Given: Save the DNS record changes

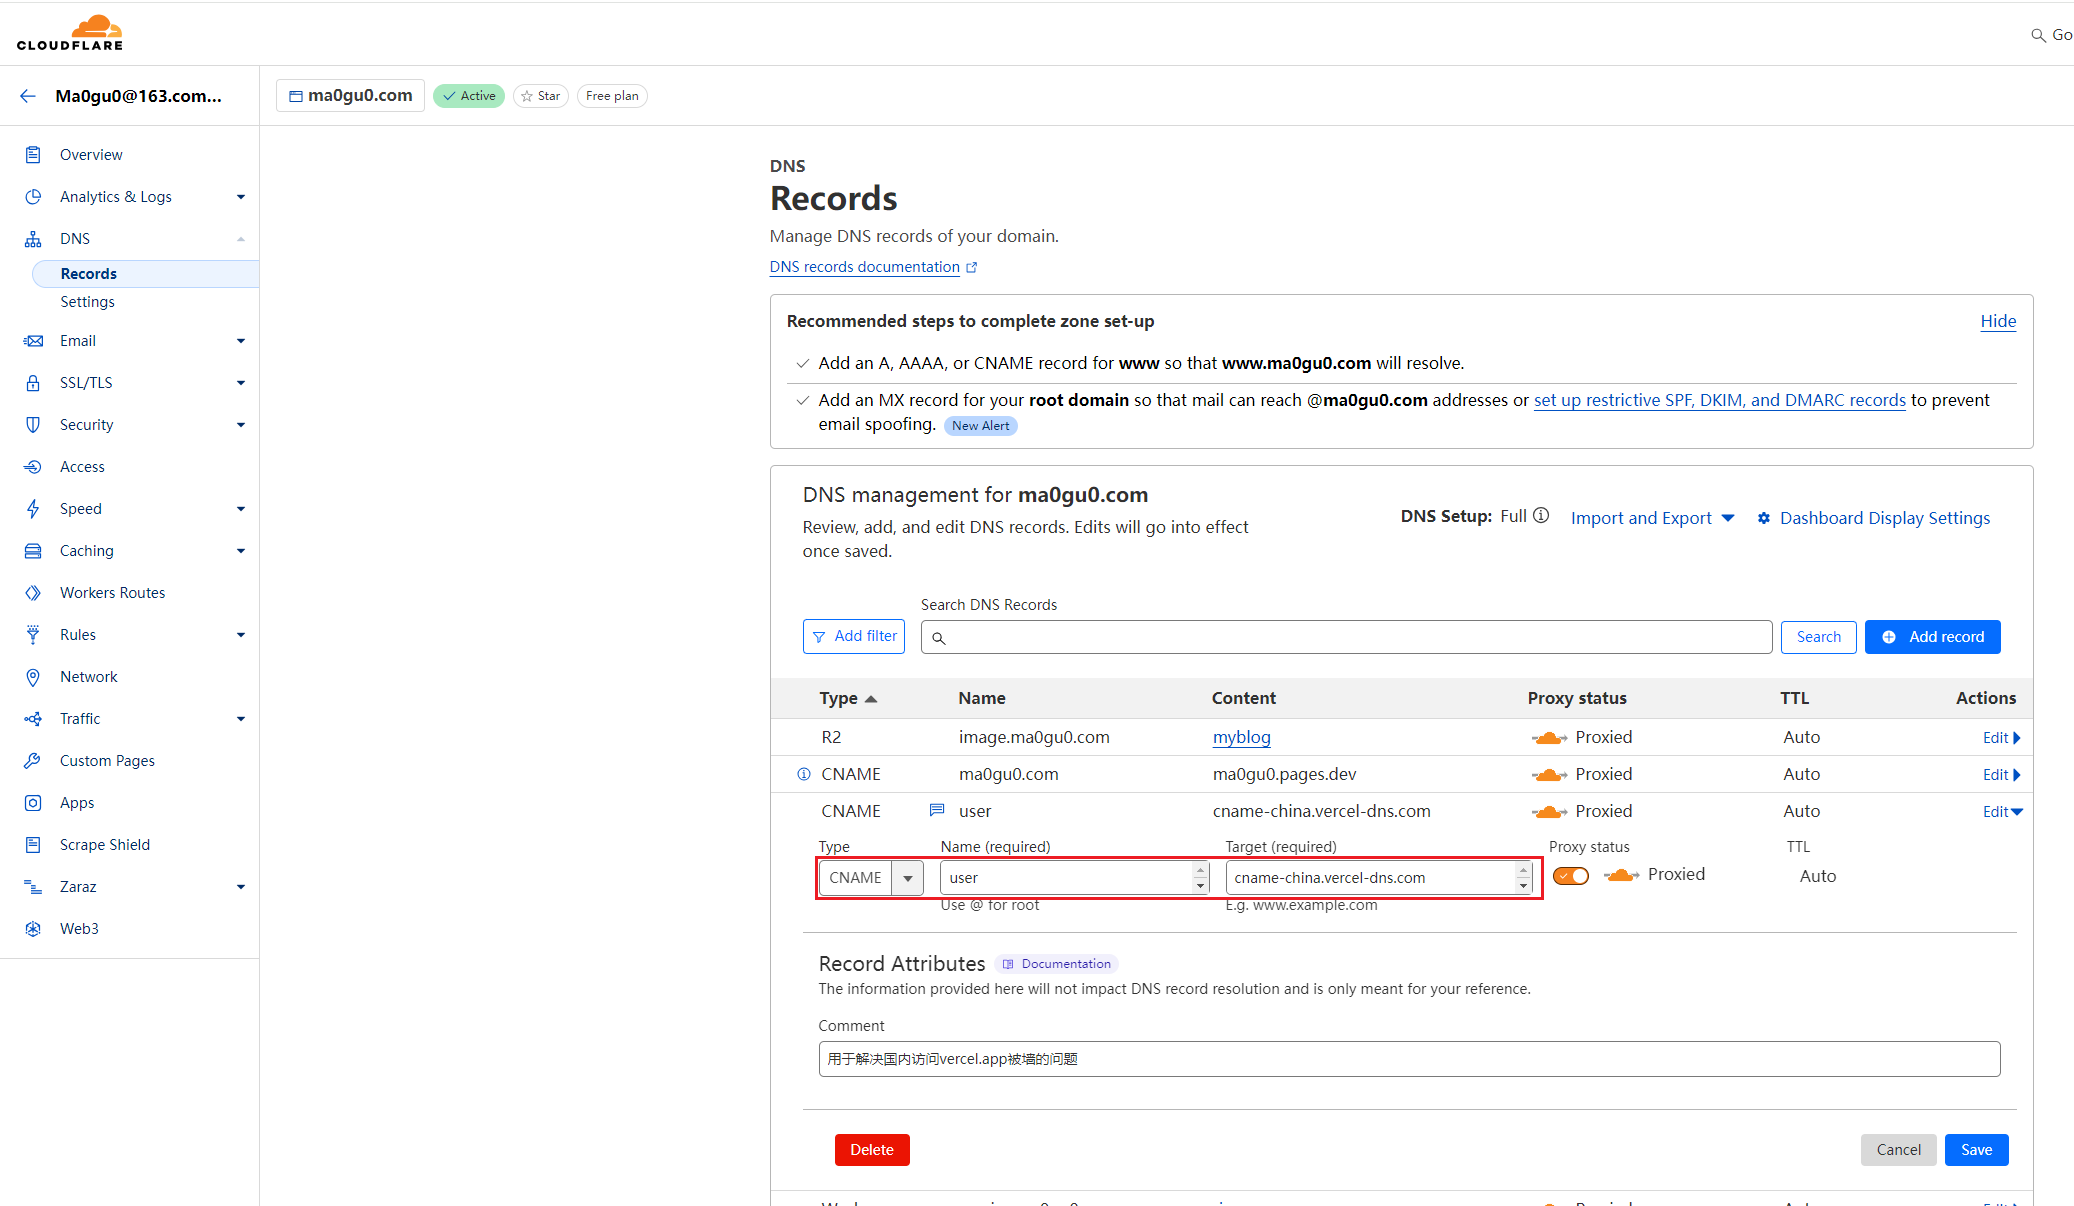Looking at the screenshot, I should [1976, 1150].
